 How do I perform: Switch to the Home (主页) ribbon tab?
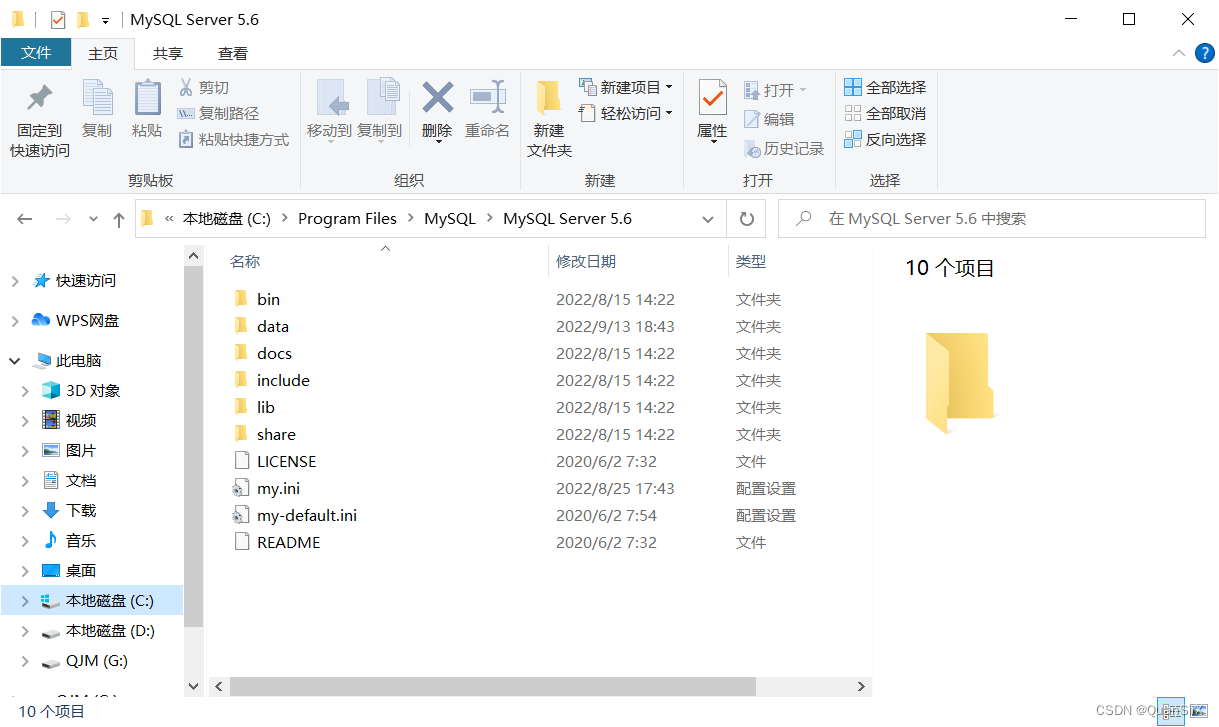103,54
